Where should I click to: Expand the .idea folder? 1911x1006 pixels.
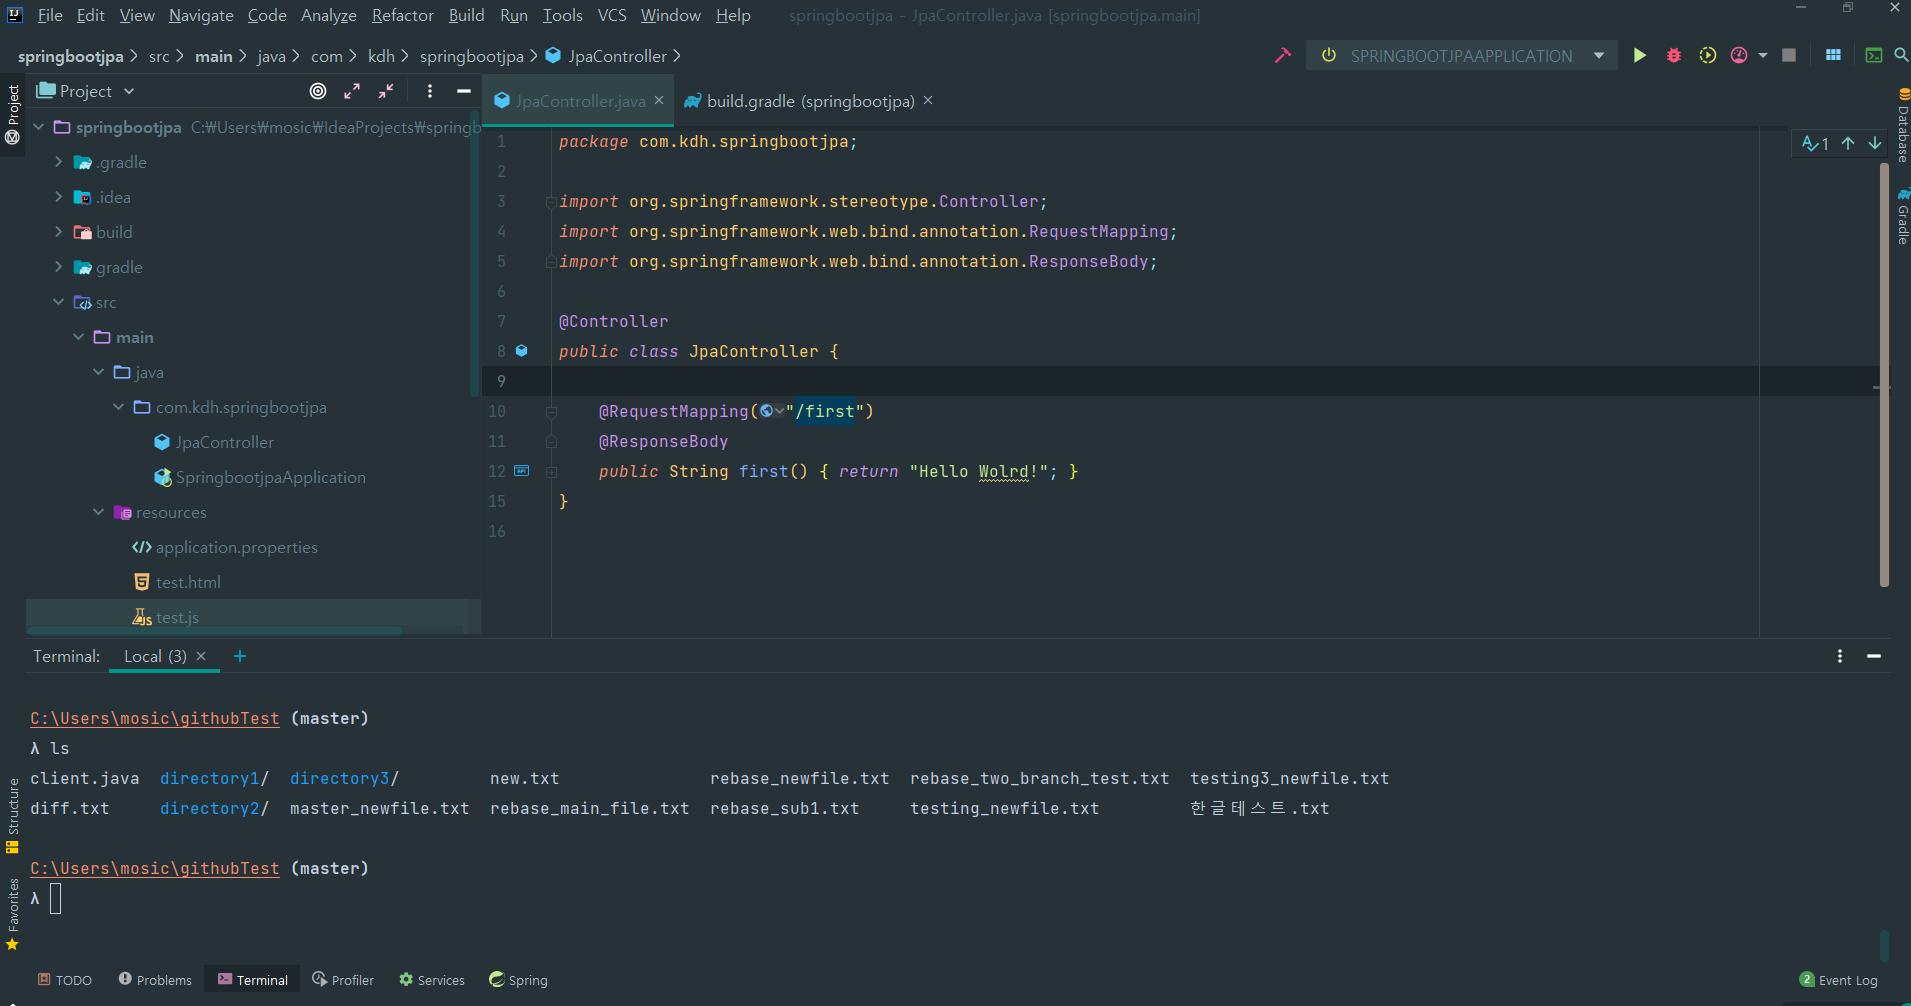59,197
